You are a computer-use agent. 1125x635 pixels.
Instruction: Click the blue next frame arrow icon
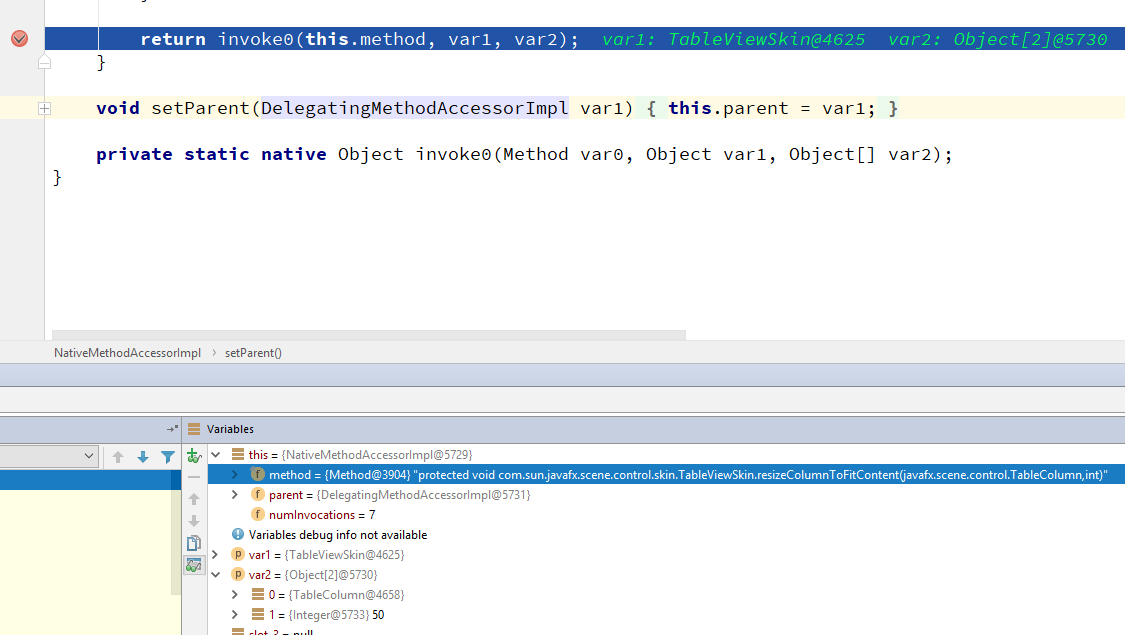click(x=142, y=457)
